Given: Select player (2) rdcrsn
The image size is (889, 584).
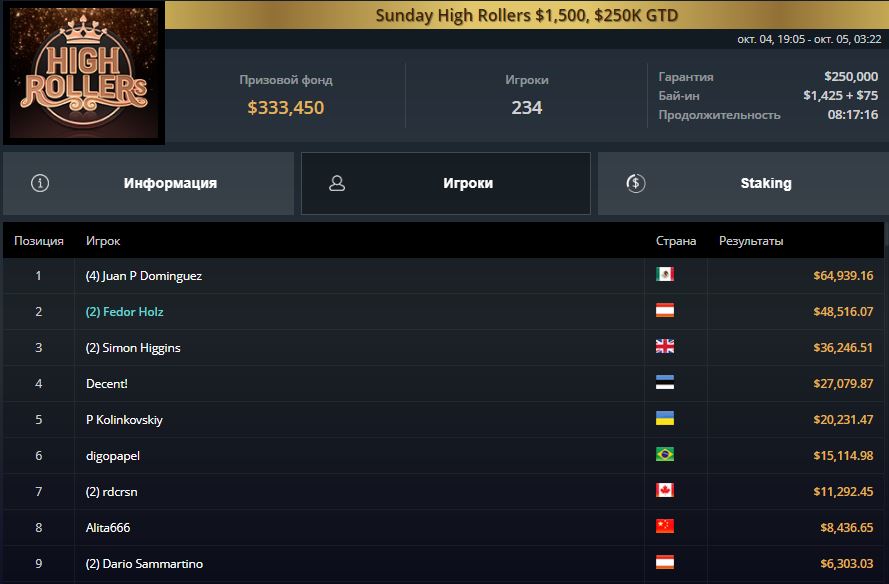Looking at the screenshot, I should [x=112, y=492].
